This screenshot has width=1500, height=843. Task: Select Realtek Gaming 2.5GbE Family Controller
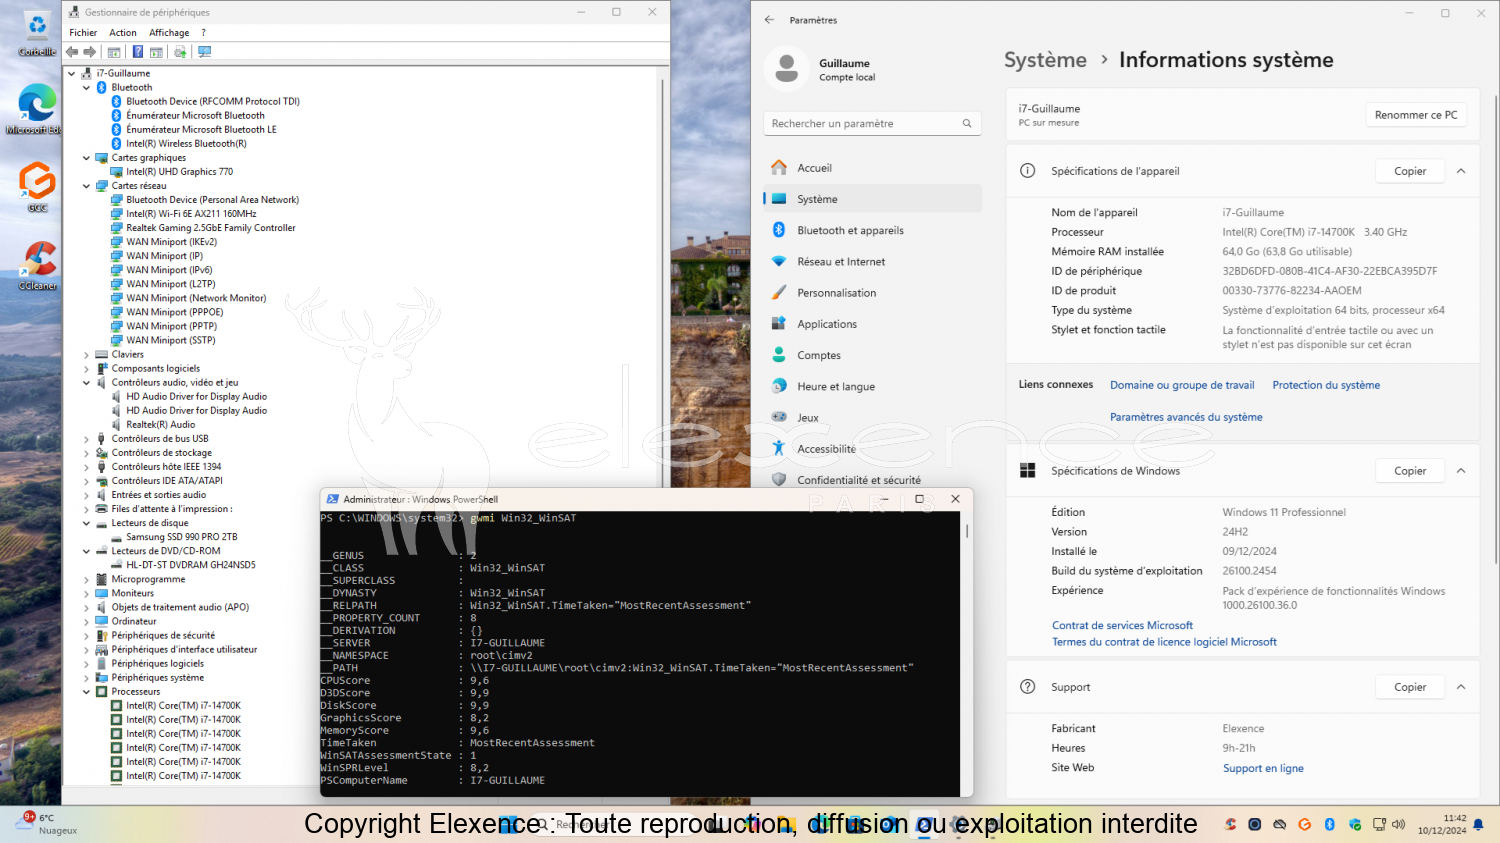[x=211, y=227]
